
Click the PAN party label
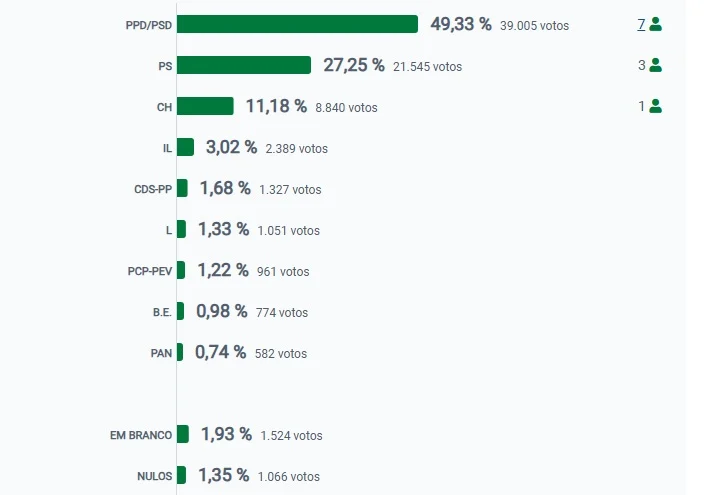coord(161,353)
